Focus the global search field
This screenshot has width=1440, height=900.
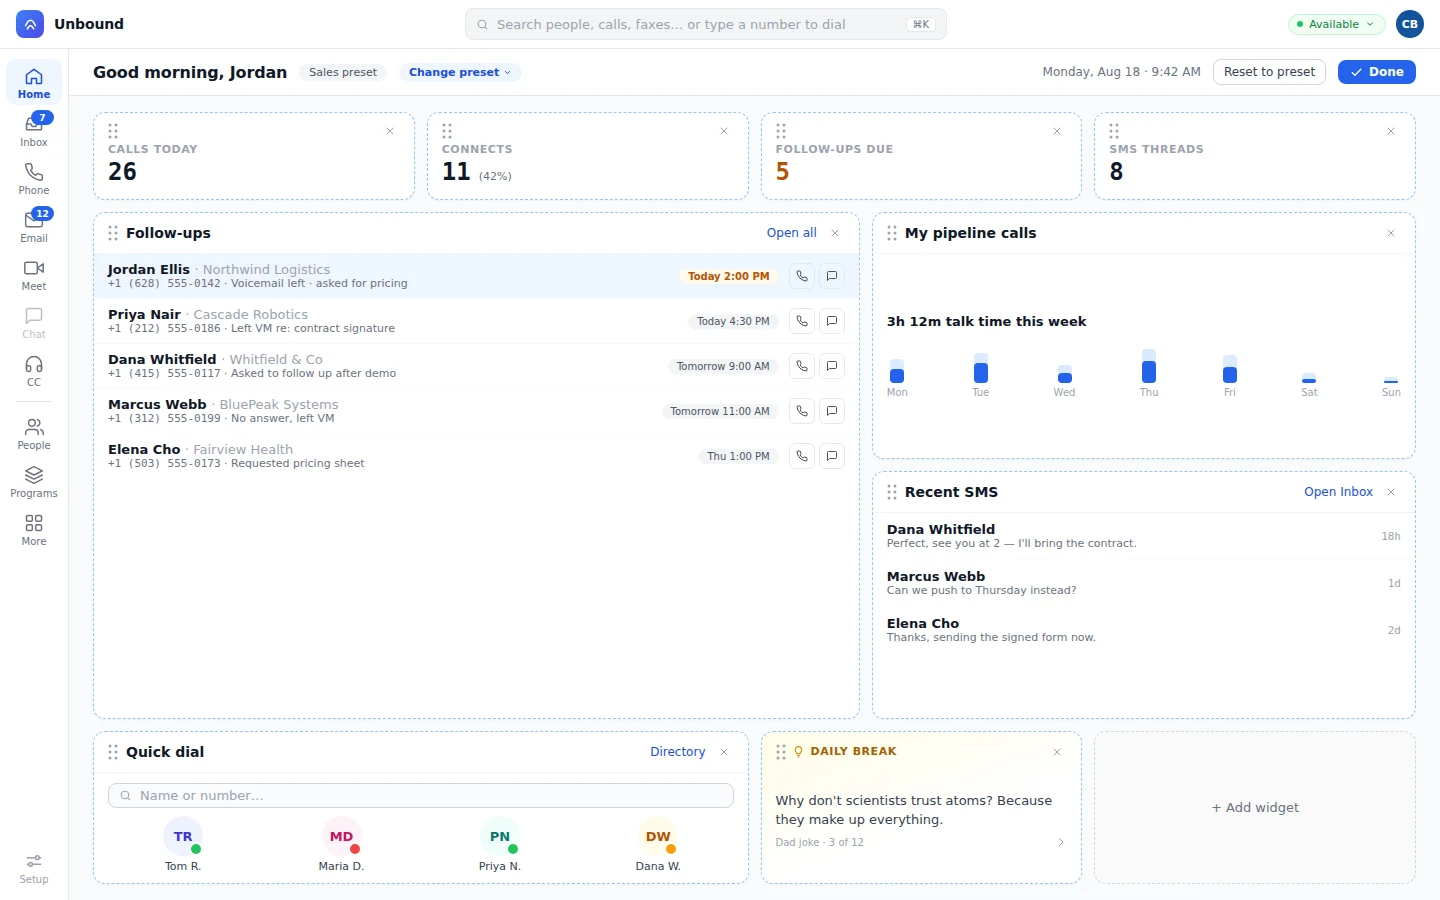point(706,24)
